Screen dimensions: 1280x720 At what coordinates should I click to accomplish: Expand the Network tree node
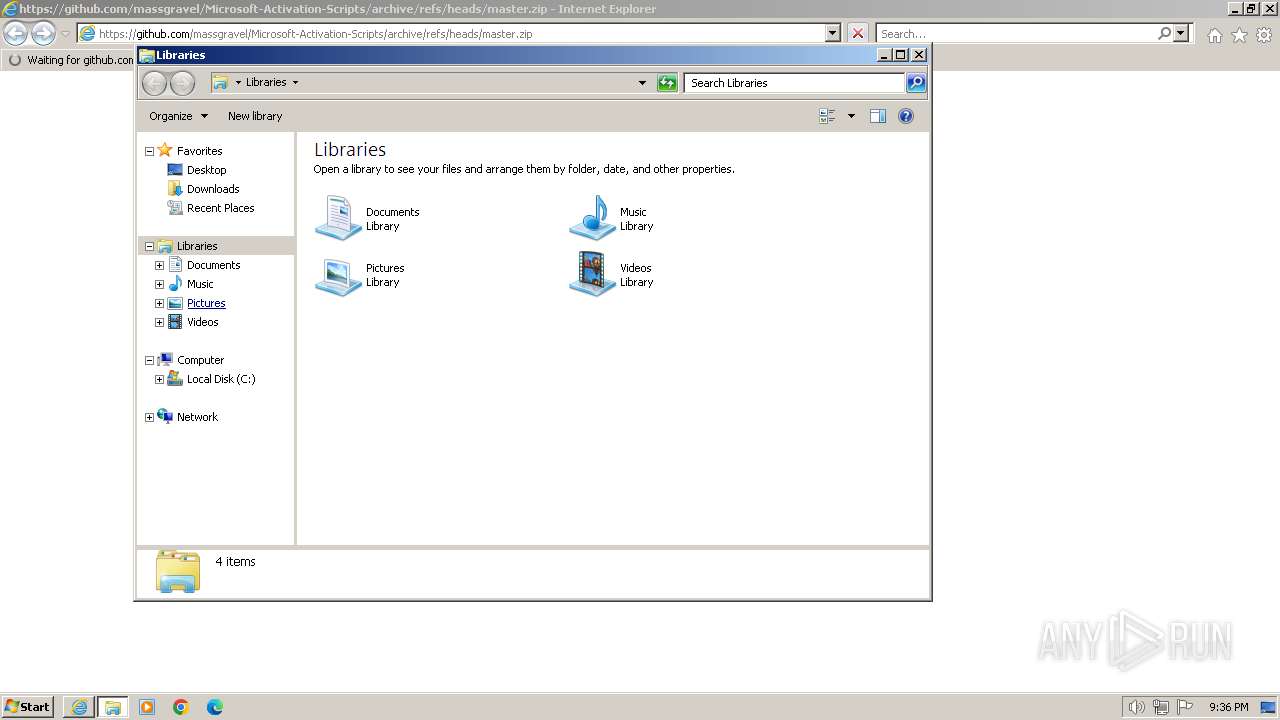150,418
